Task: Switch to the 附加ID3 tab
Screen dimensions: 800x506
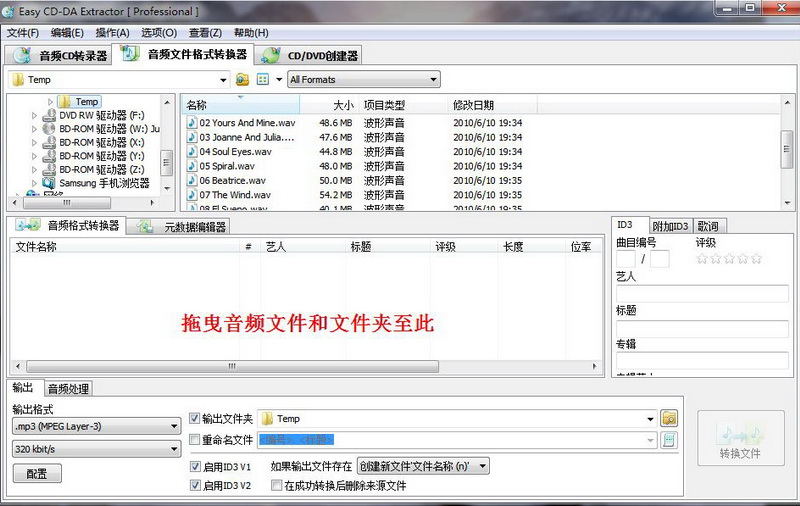Action: coord(670,226)
